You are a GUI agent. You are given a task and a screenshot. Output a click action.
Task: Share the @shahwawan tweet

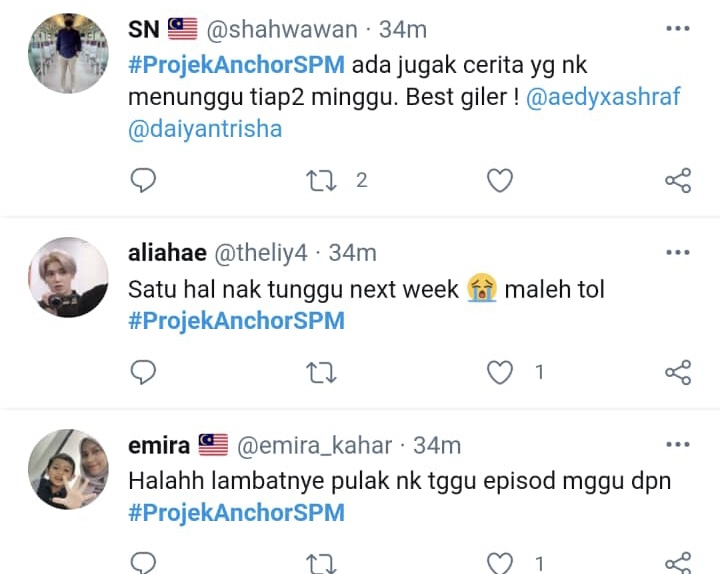[x=678, y=180]
